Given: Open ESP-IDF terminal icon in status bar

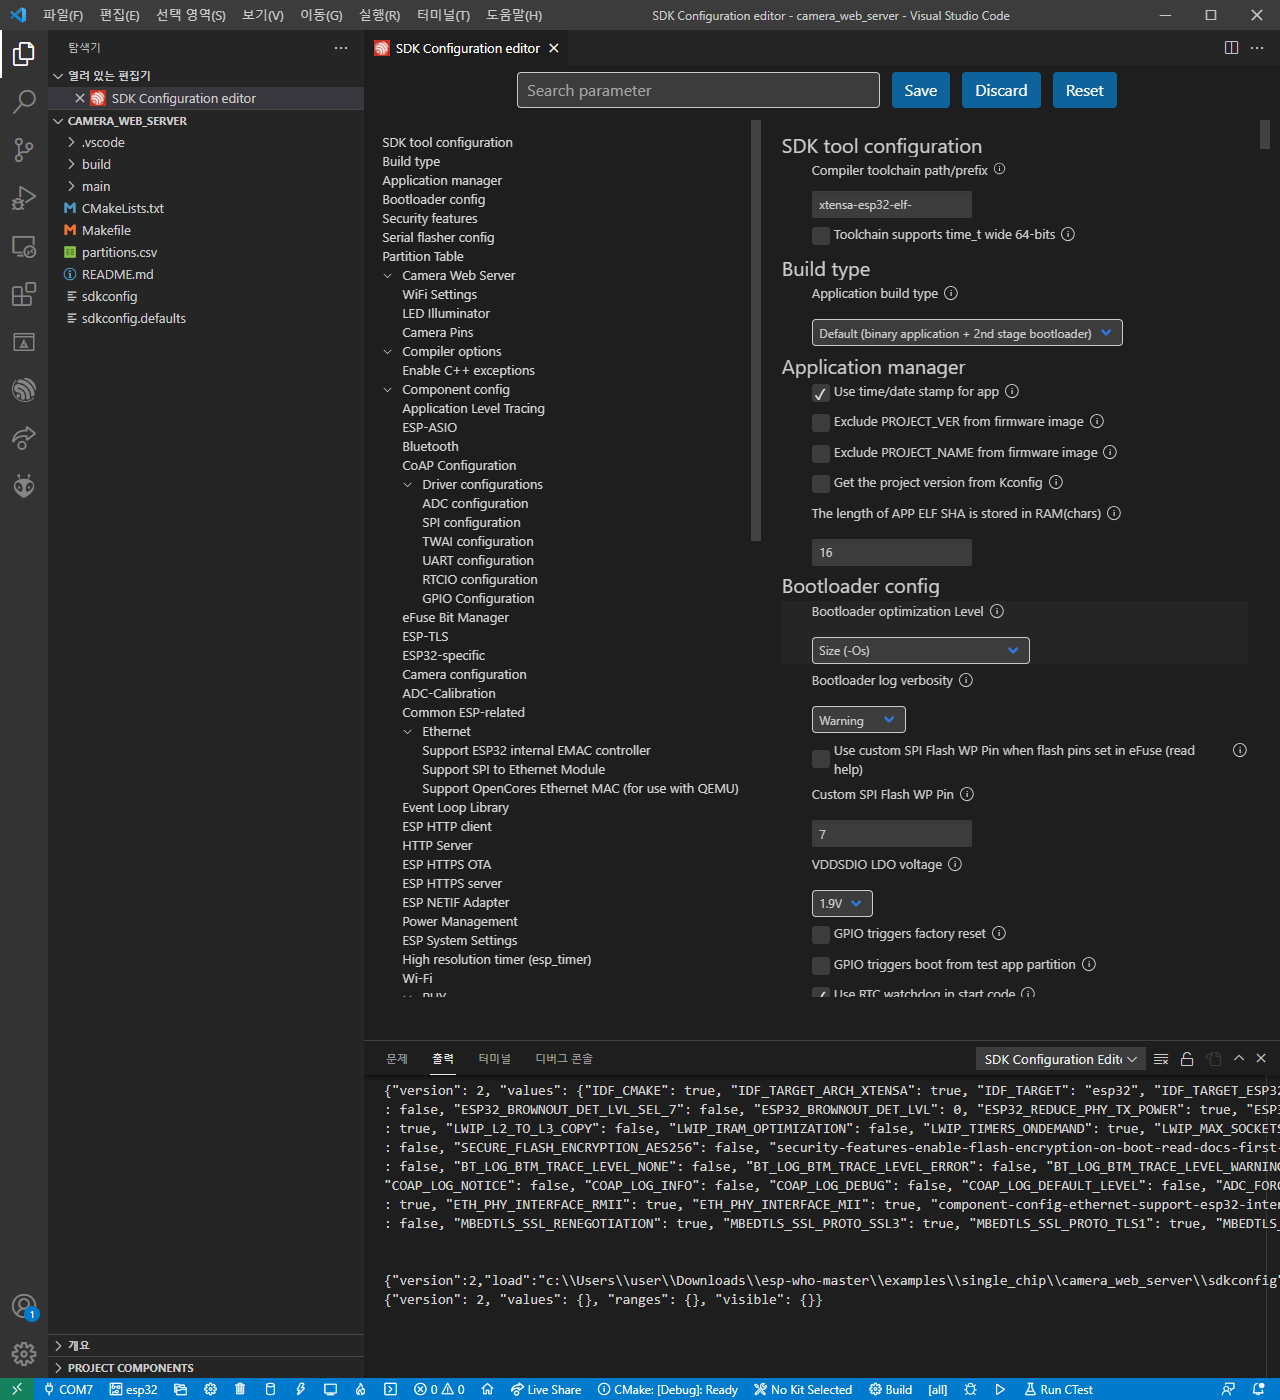Looking at the screenshot, I should (390, 1389).
